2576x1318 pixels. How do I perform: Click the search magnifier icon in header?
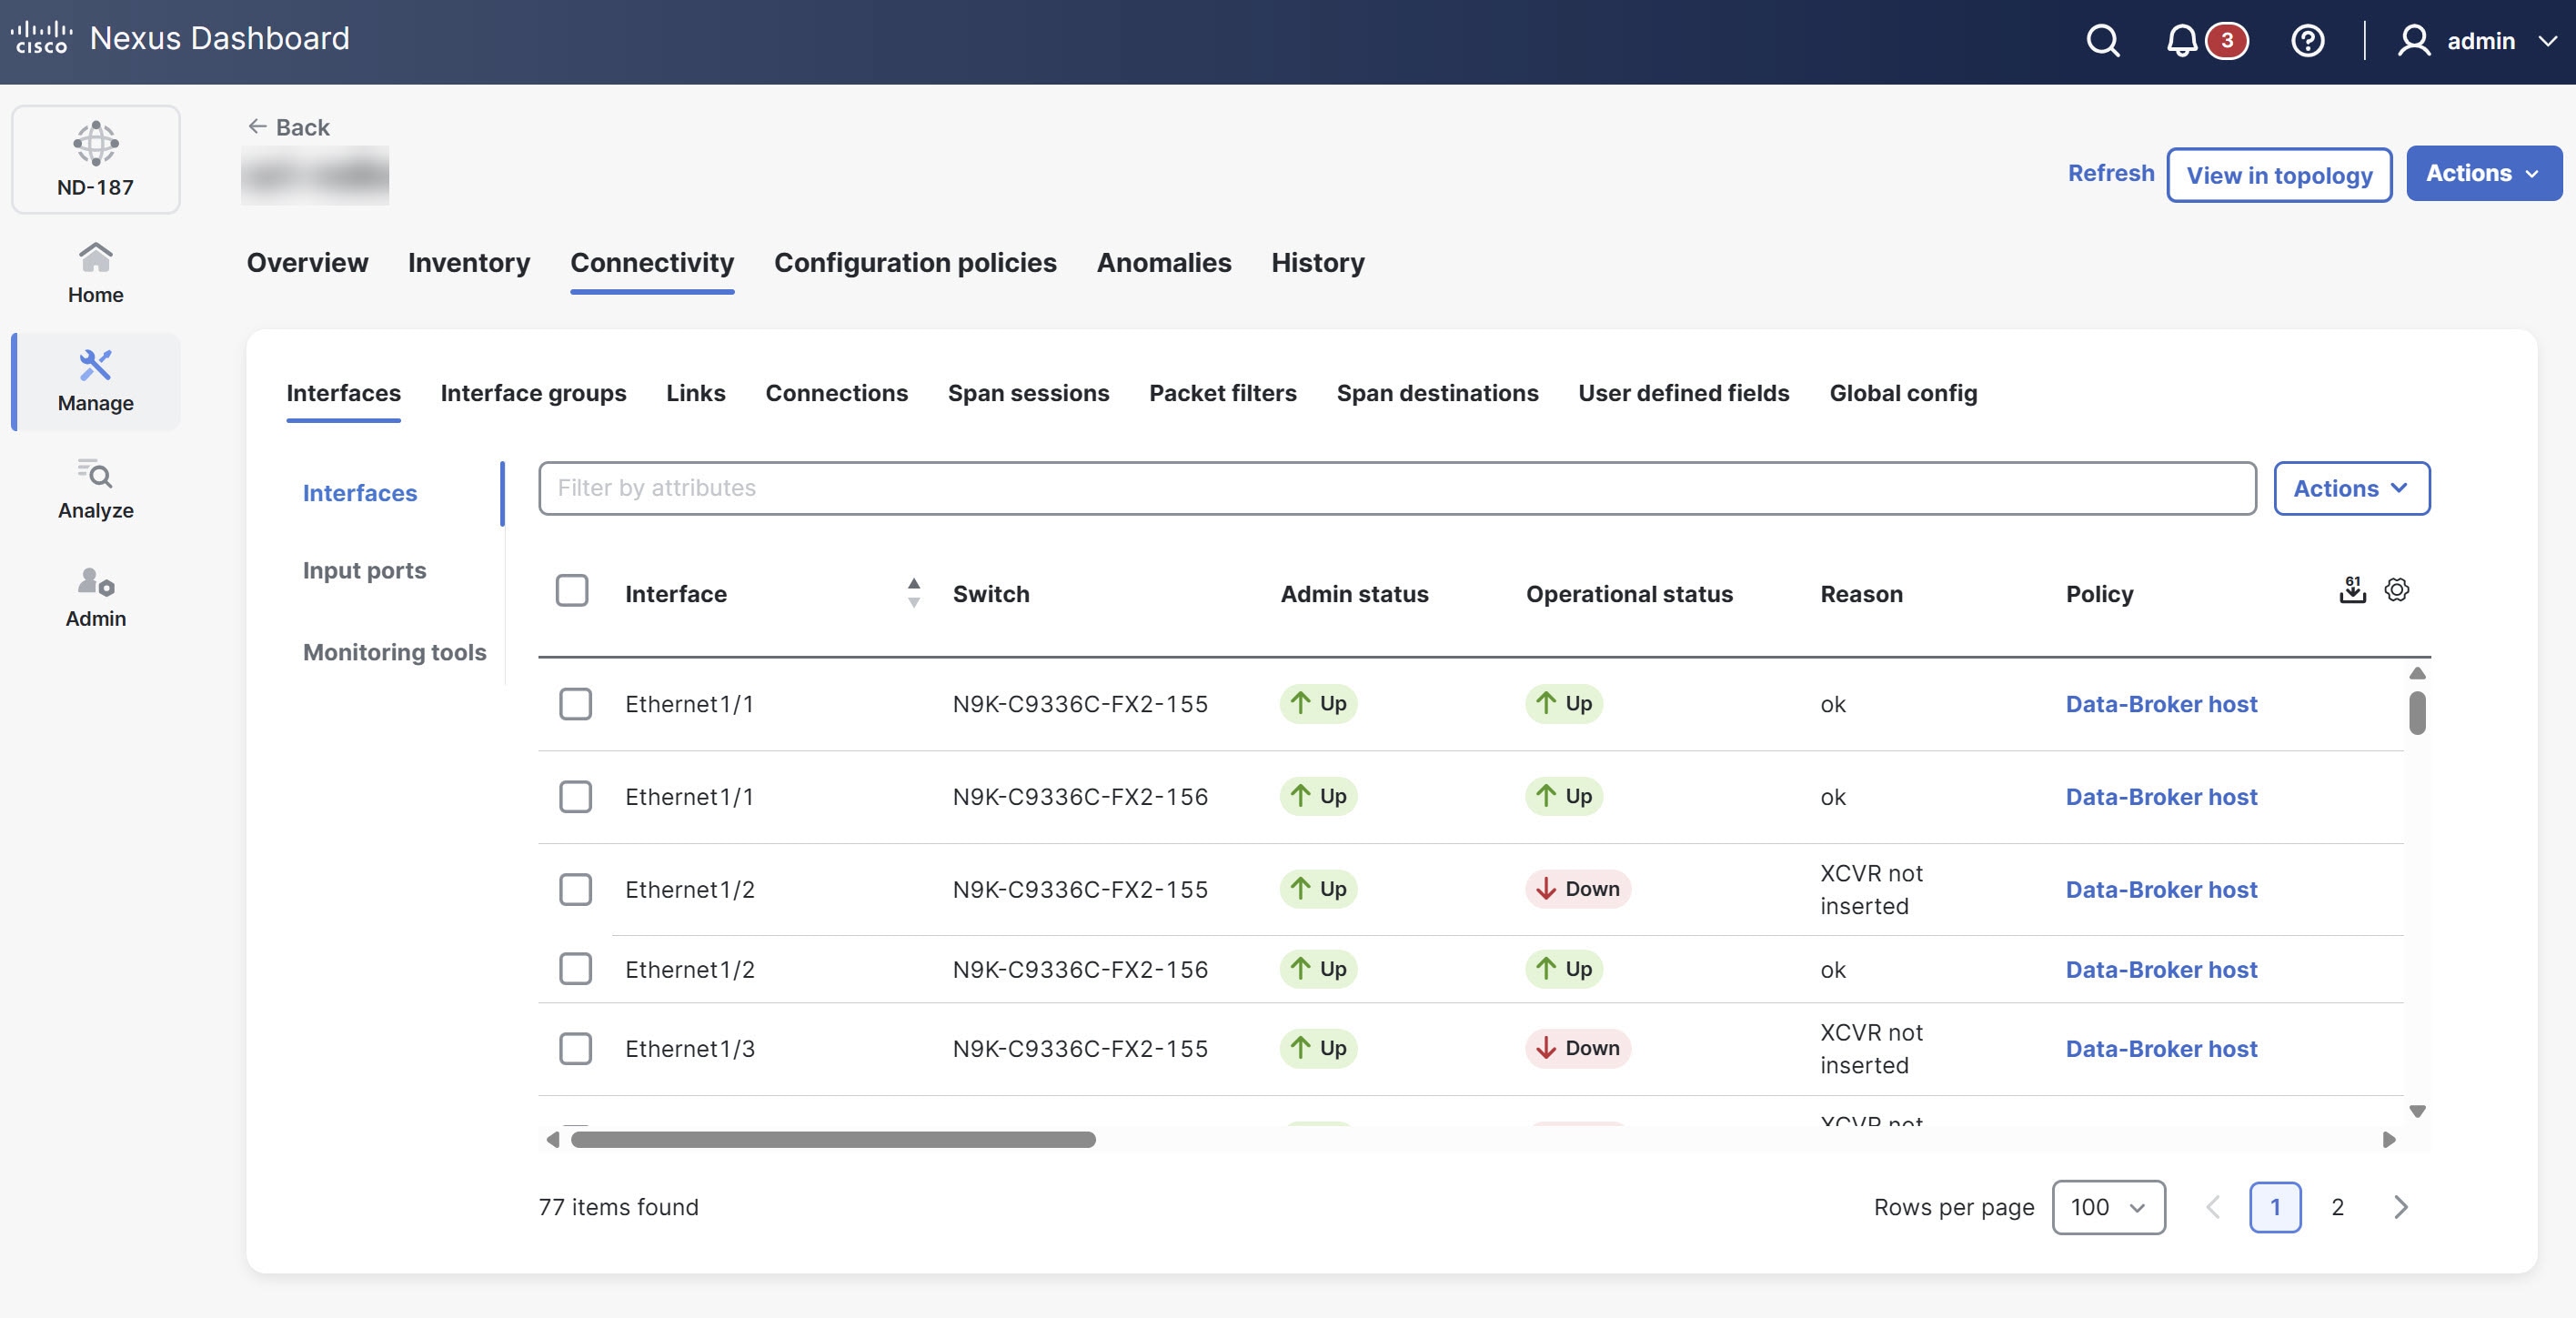point(2102,41)
